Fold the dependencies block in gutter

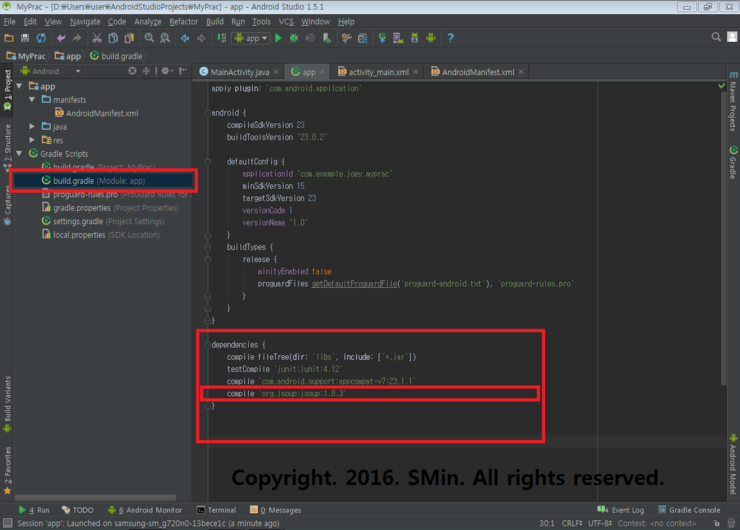208,345
